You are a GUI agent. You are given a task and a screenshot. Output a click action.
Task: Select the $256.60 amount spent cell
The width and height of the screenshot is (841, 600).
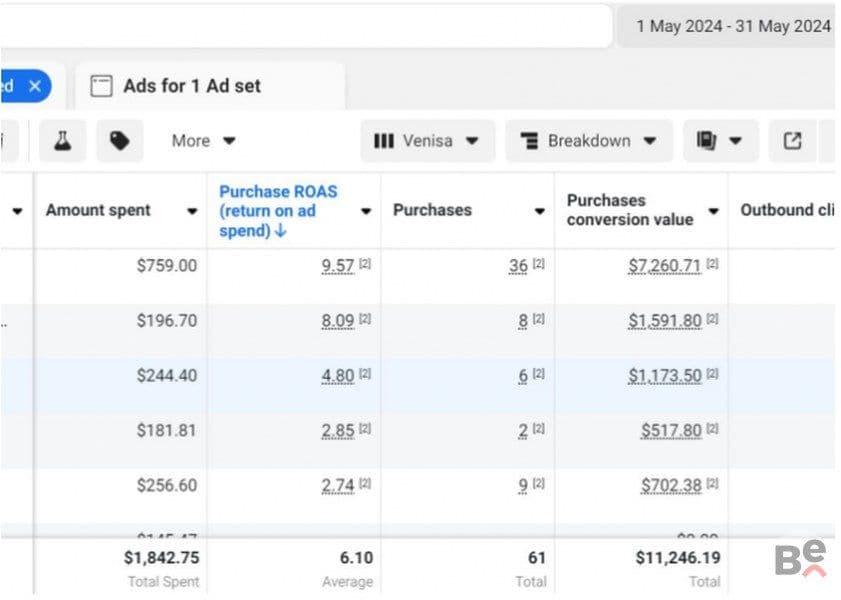coord(167,485)
